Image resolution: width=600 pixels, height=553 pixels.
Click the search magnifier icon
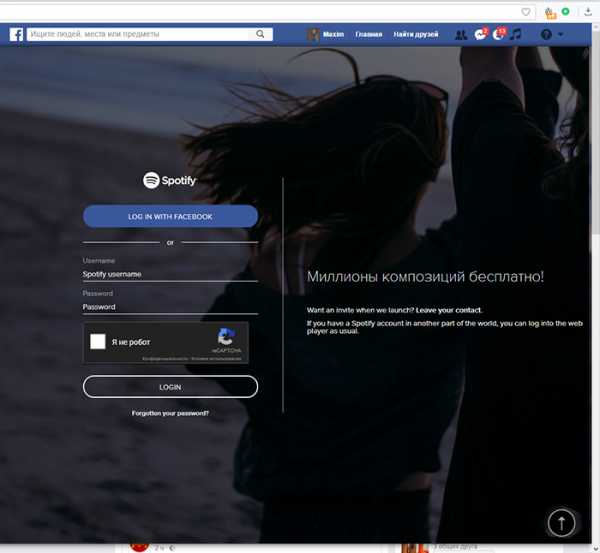pyautogui.click(x=260, y=34)
